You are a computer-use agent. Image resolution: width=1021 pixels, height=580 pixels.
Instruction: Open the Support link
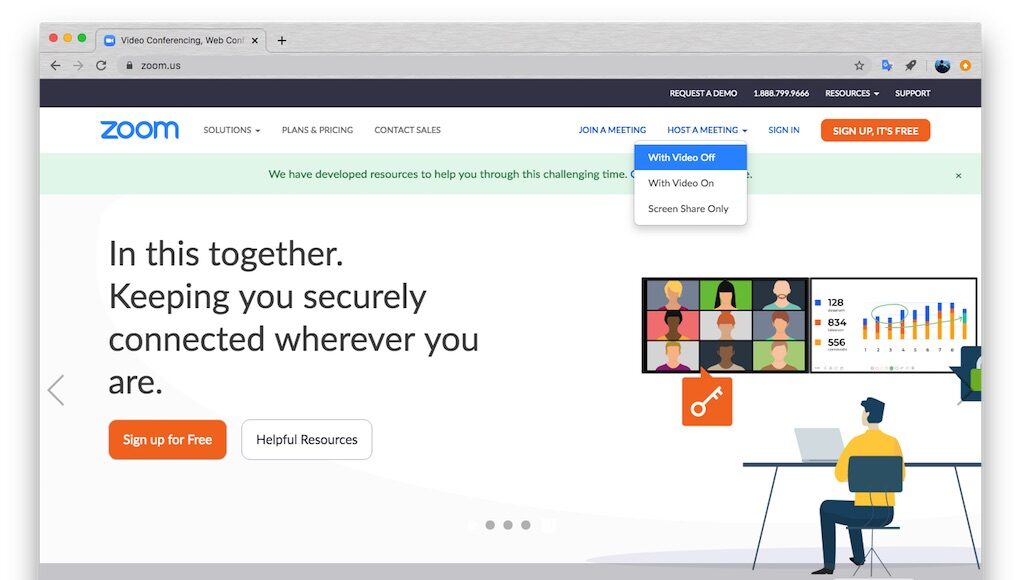(x=912, y=93)
